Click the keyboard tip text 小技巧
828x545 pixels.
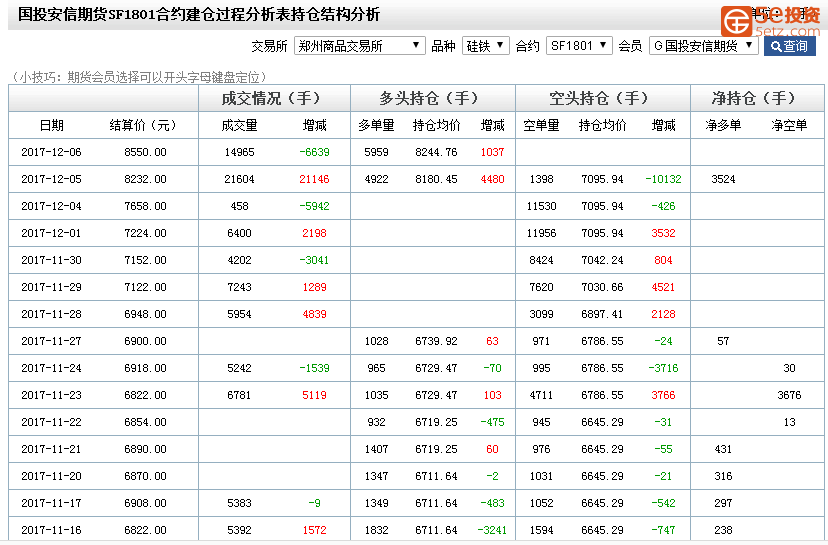[x=139, y=77]
